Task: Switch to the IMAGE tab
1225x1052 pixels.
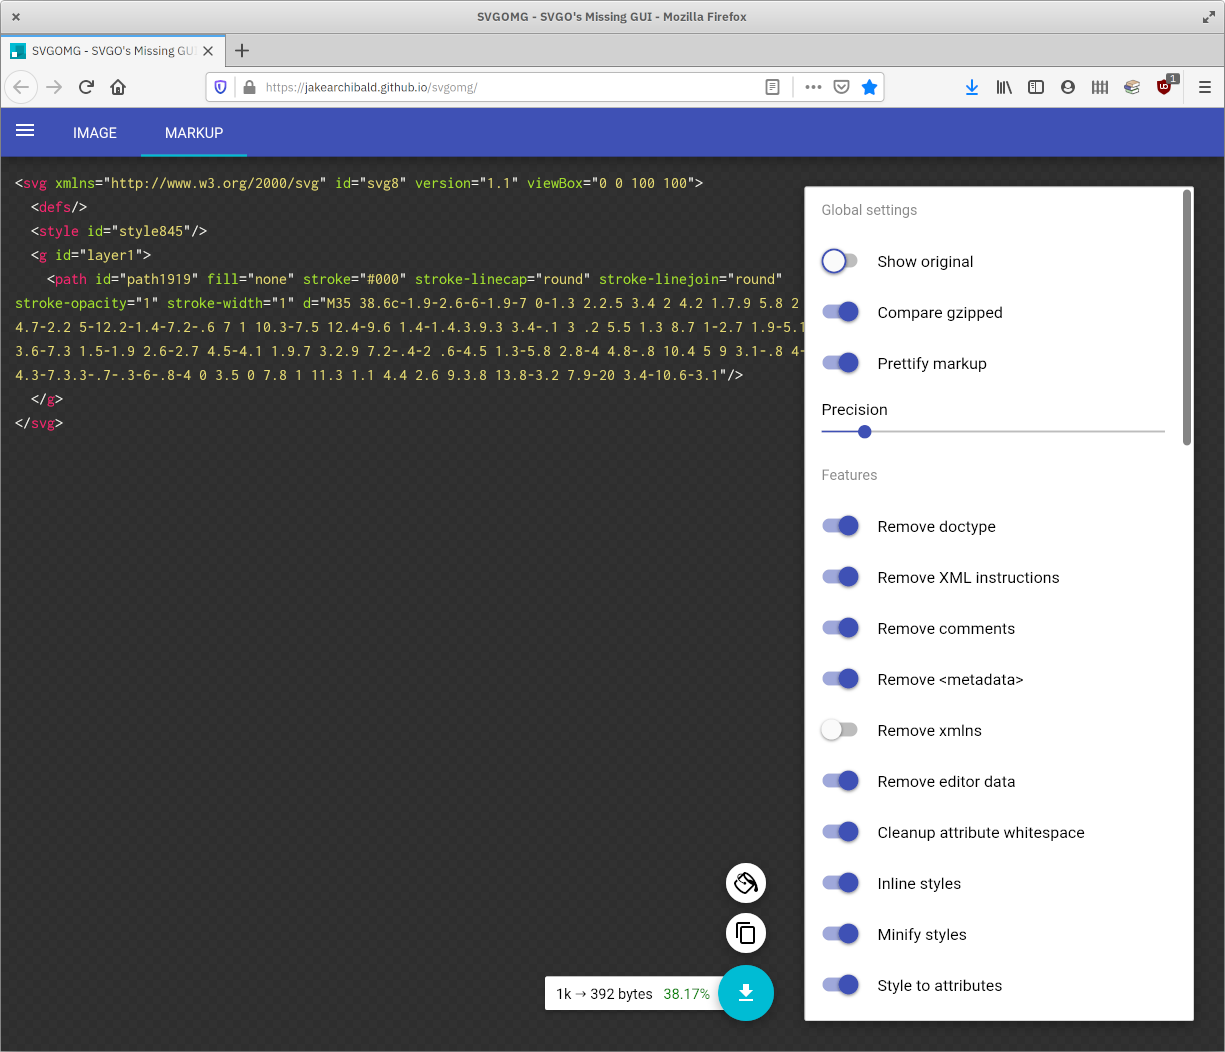Action: [95, 133]
